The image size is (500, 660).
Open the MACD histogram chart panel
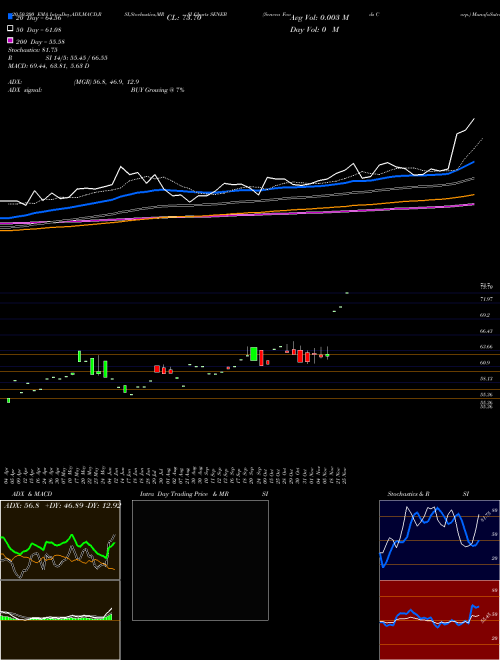click(x=60, y=620)
